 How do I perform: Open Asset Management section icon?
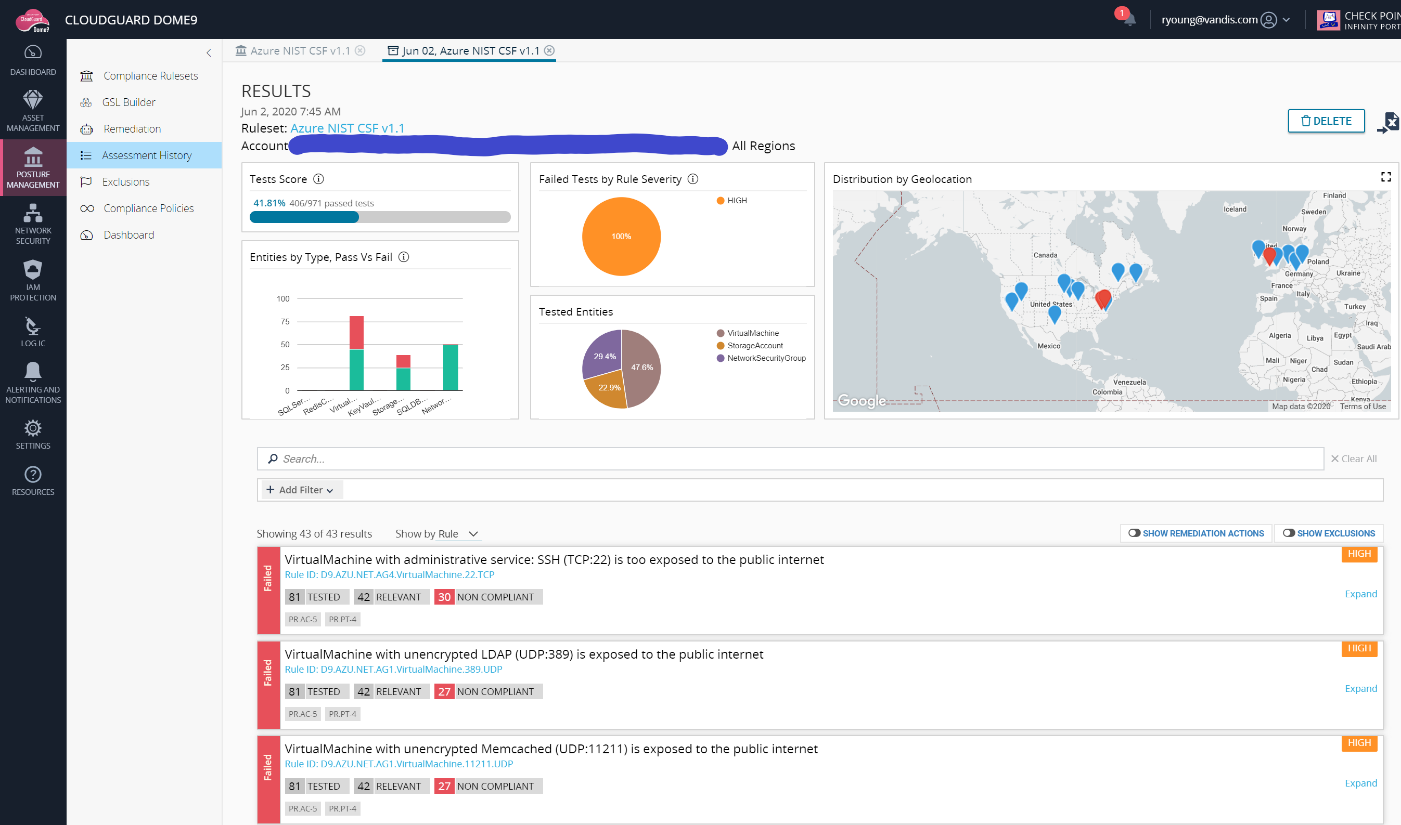point(33,99)
